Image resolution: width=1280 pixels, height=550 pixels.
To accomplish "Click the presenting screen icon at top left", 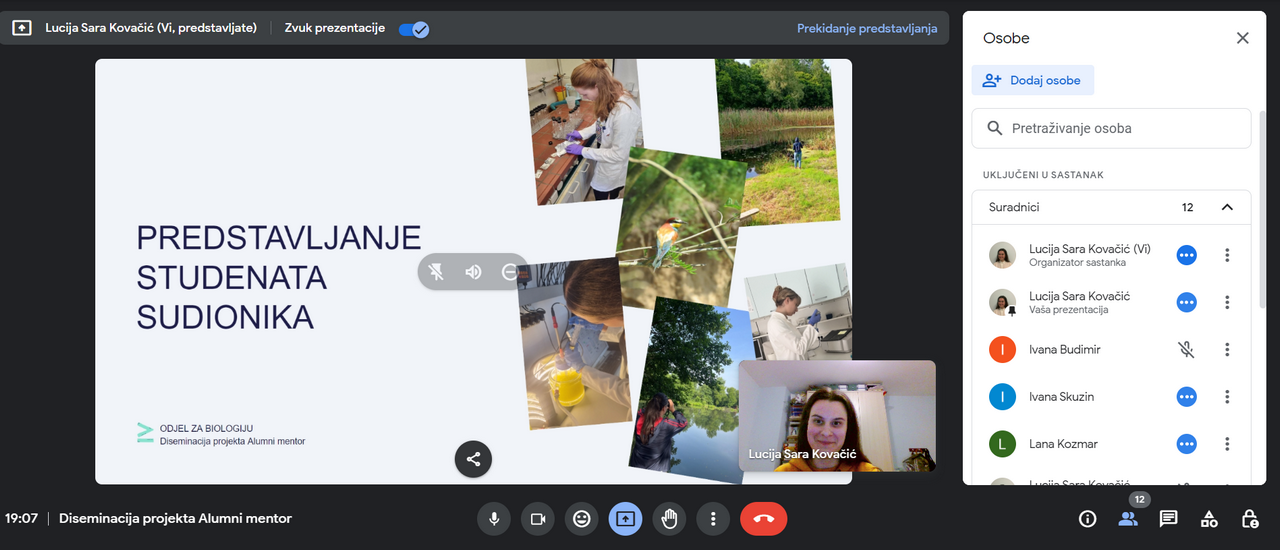I will pyautogui.click(x=22, y=28).
